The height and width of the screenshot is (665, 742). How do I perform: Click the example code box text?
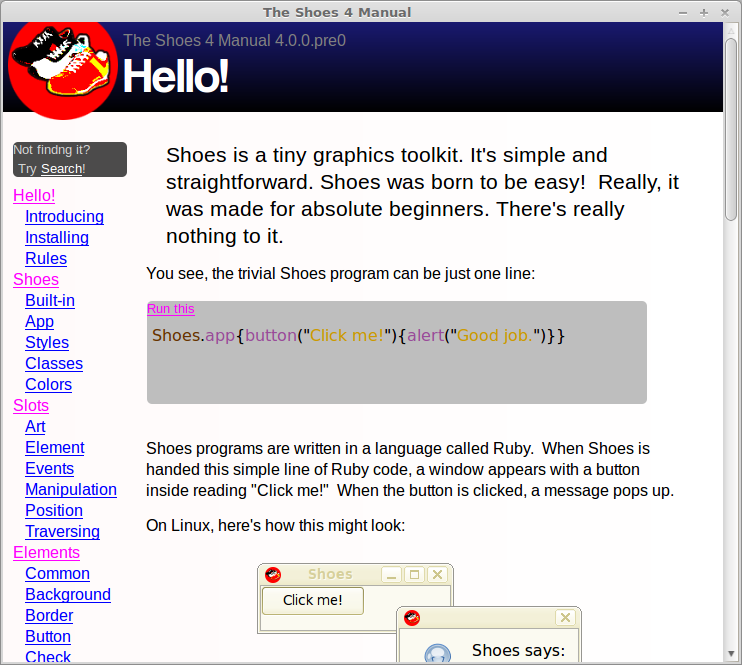[358, 336]
